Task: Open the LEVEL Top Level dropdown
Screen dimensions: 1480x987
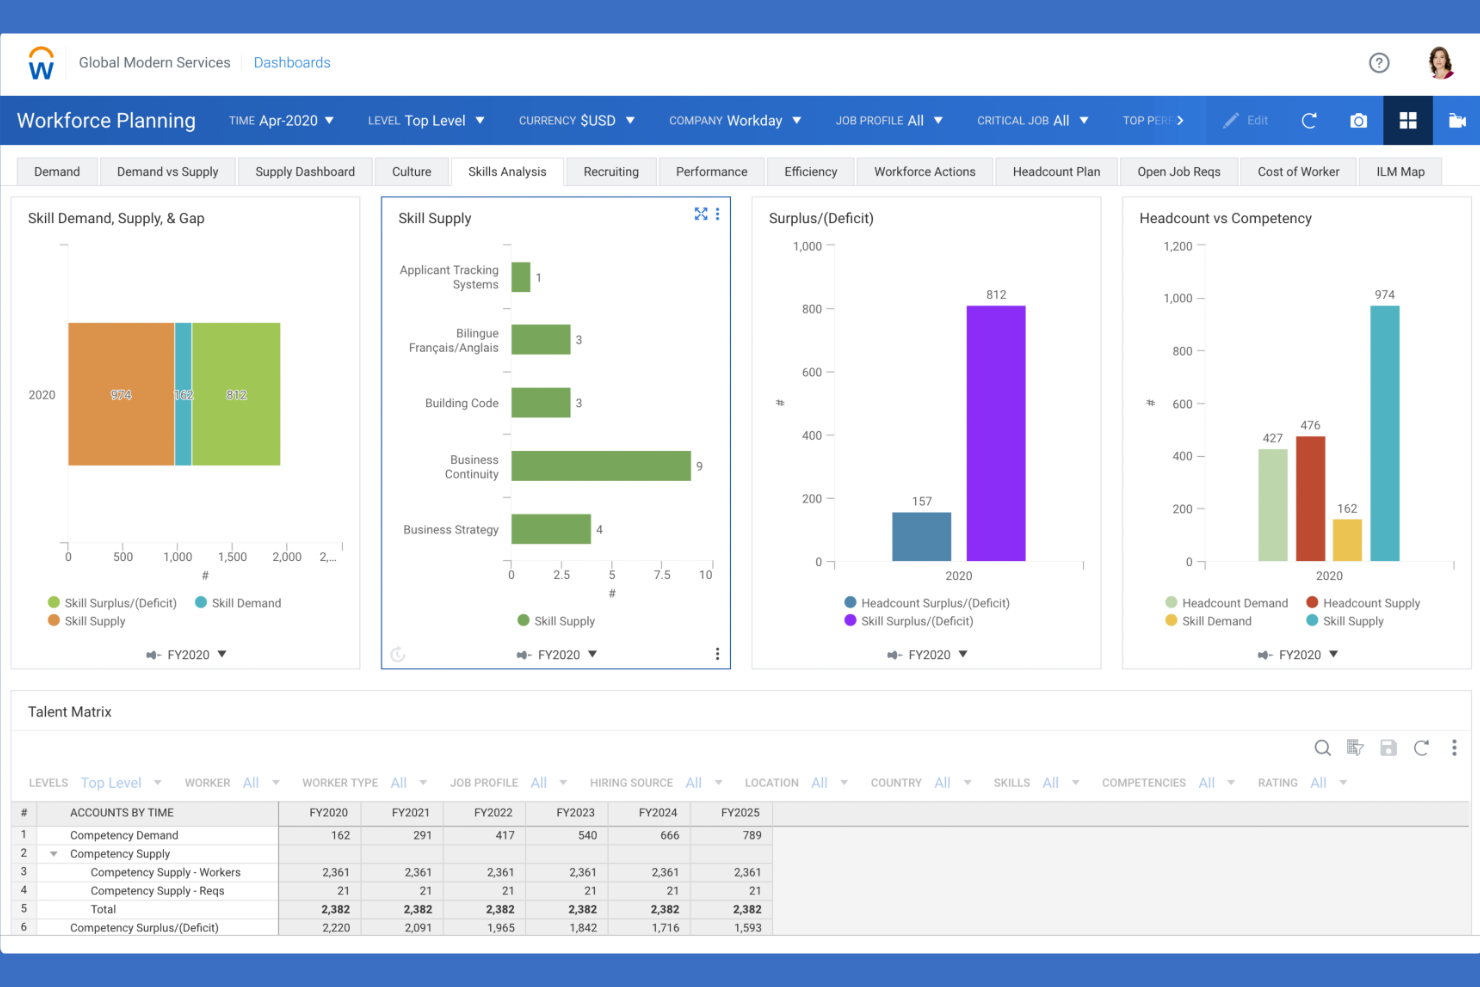Action: tap(426, 120)
